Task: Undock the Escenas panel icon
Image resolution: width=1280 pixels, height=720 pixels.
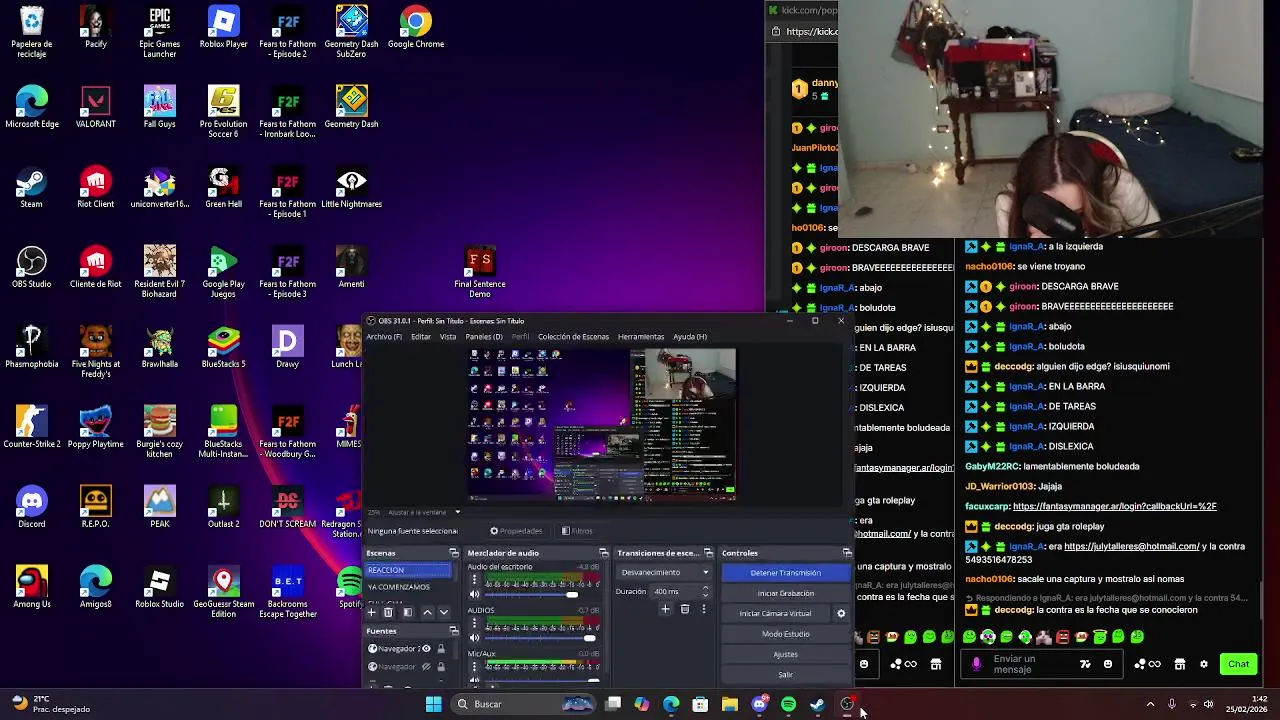Action: click(454, 553)
